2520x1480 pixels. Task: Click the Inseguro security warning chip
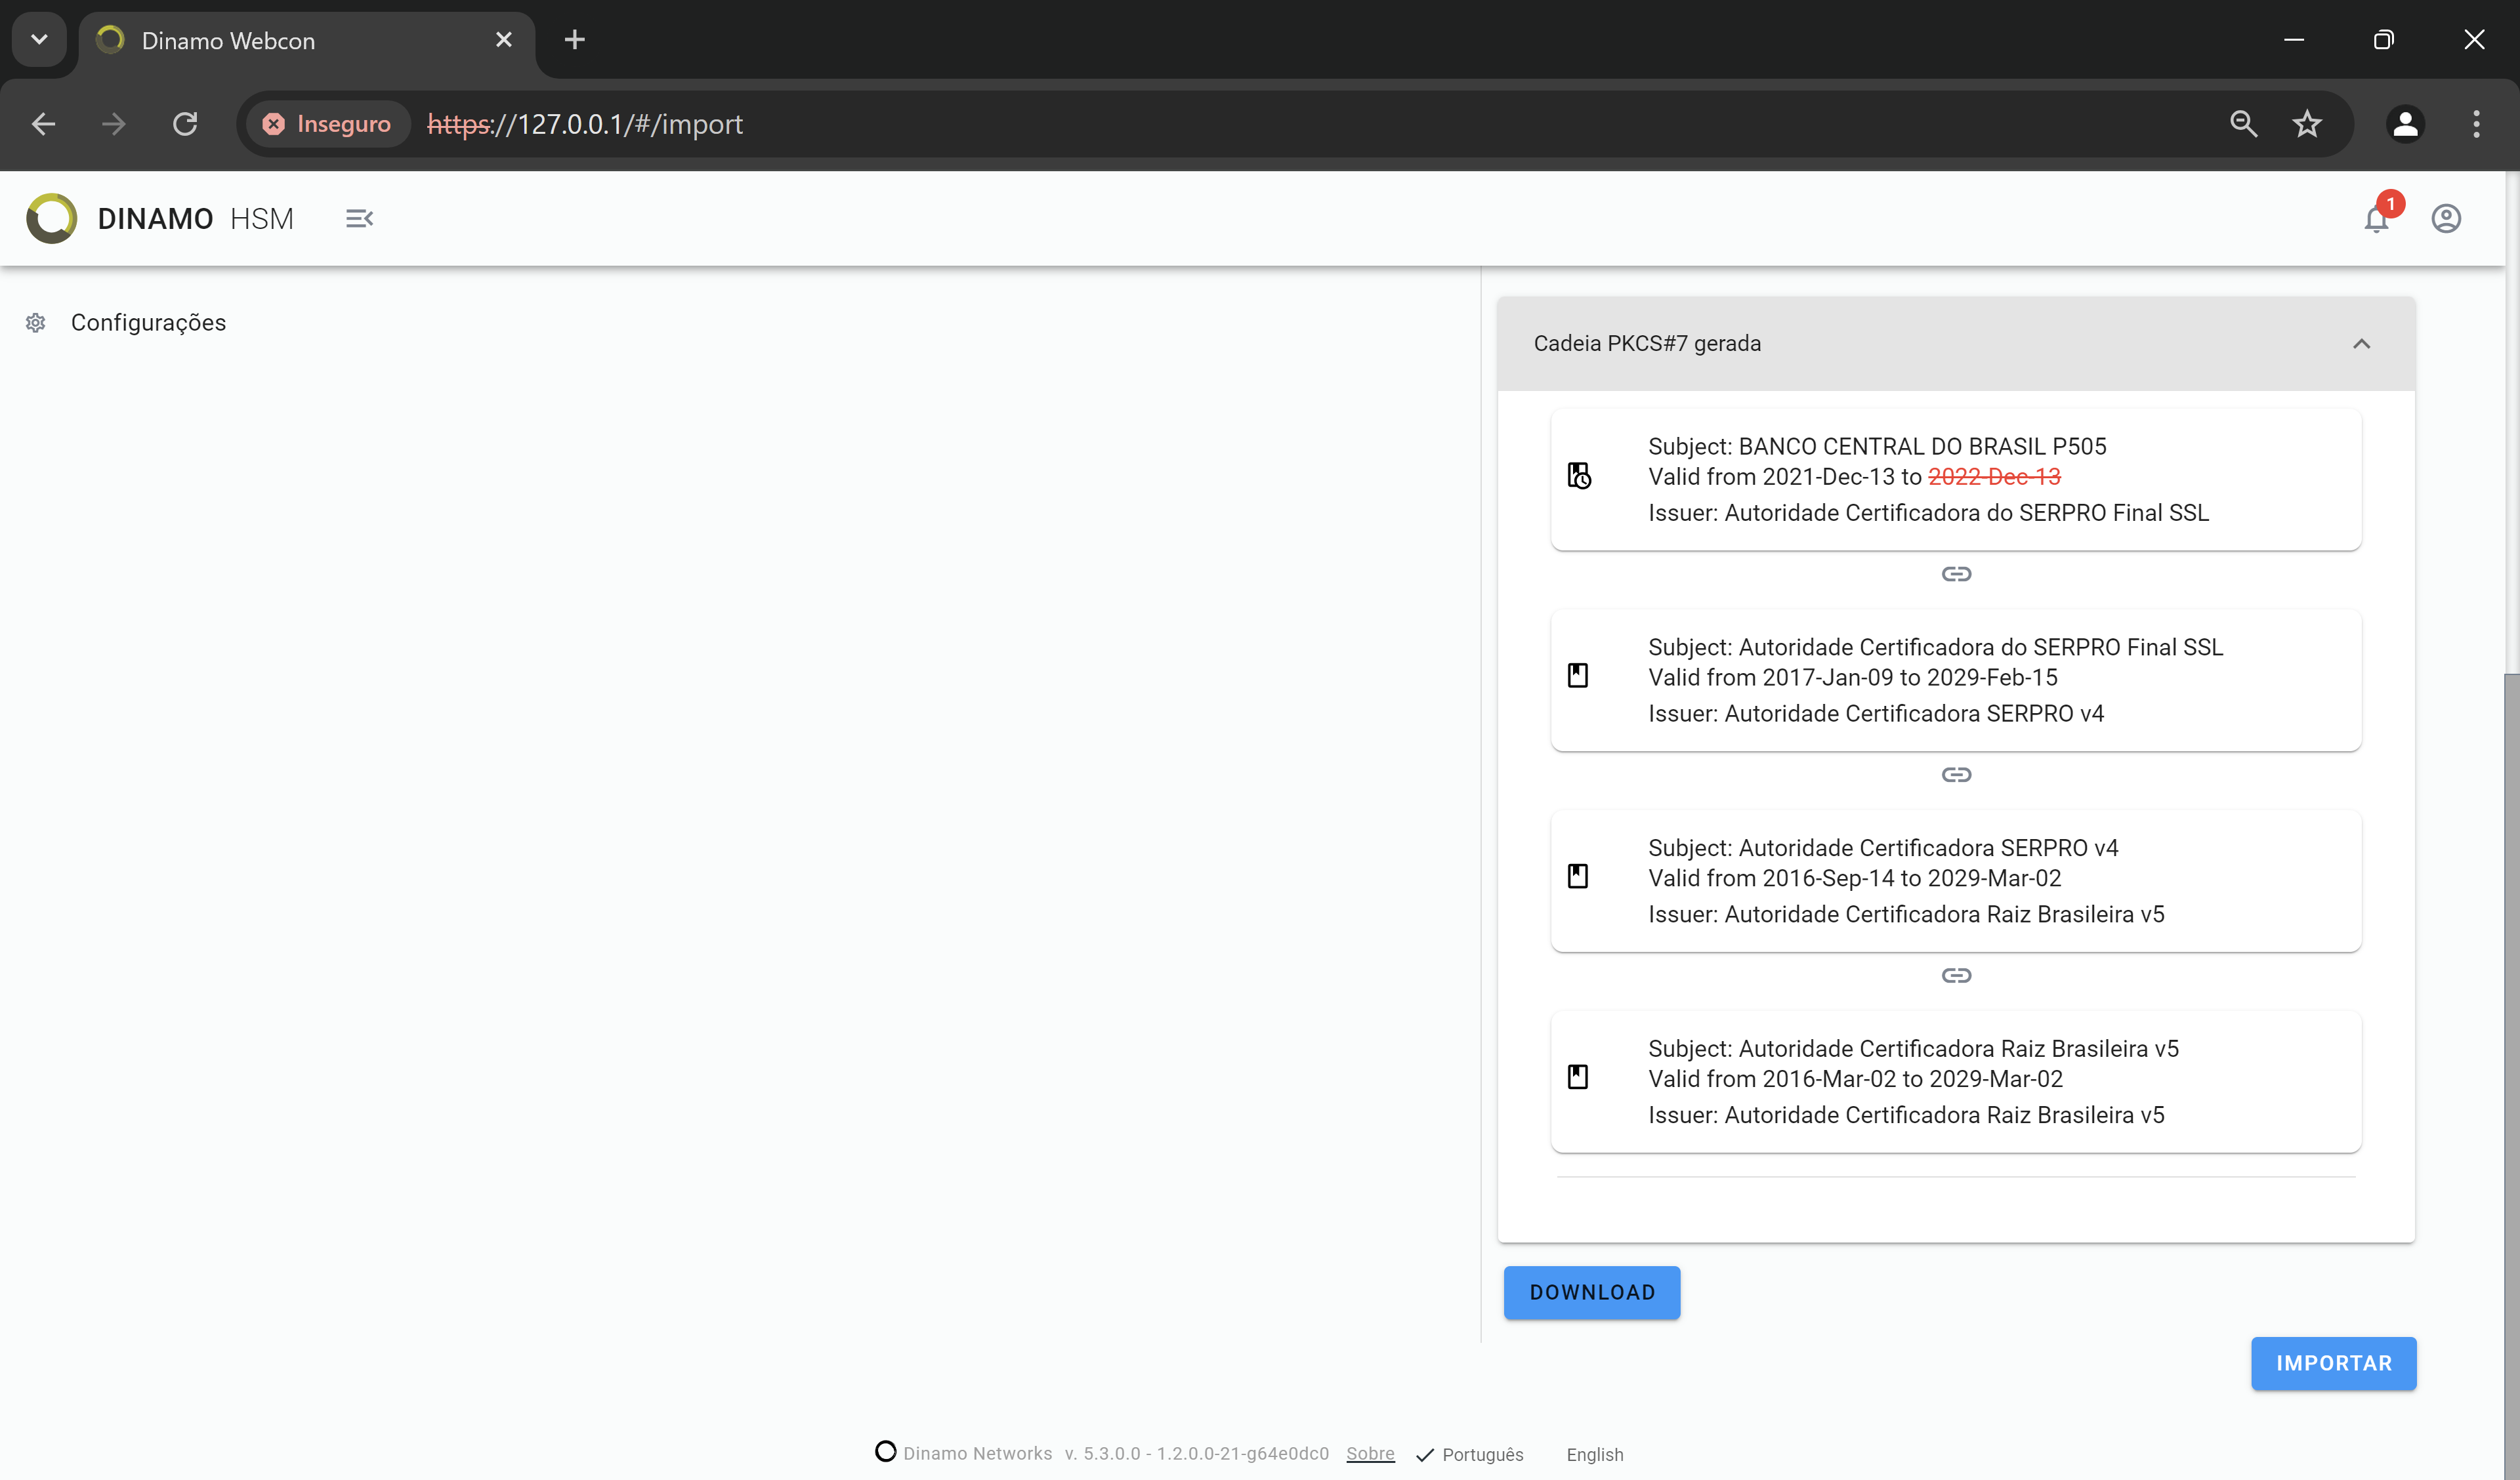328,124
